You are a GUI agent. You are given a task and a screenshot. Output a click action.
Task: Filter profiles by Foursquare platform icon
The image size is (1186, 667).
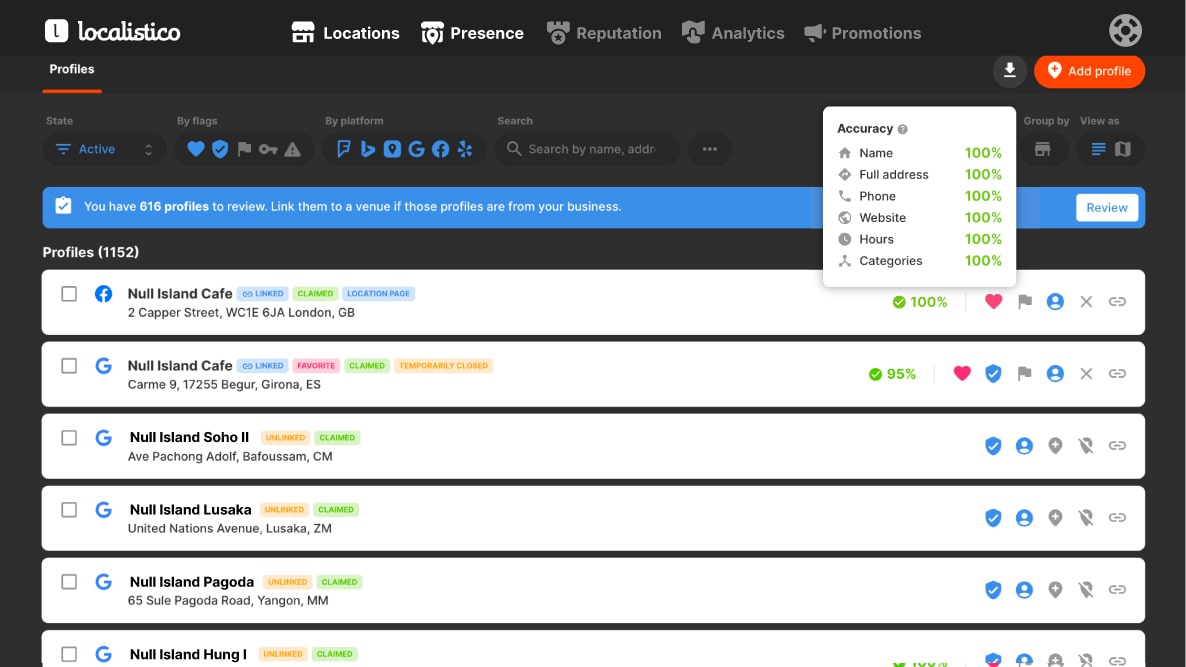[343, 149]
